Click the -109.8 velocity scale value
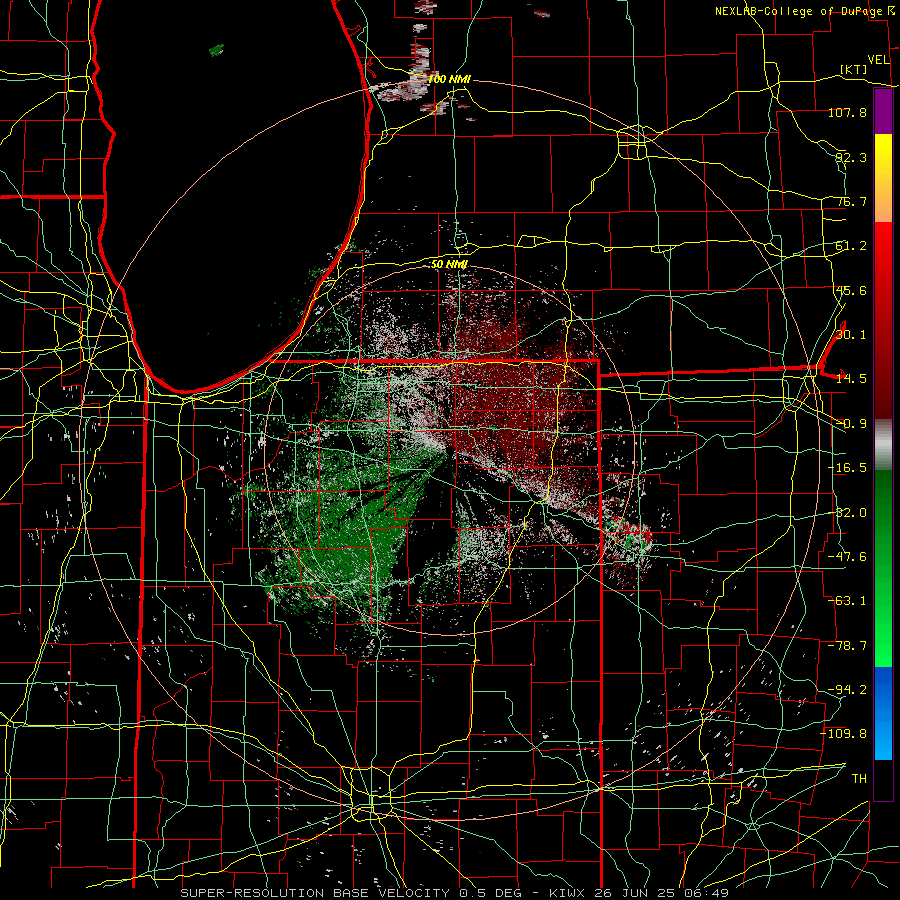The height and width of the screenshot is (900, 900). coord(844,734)
